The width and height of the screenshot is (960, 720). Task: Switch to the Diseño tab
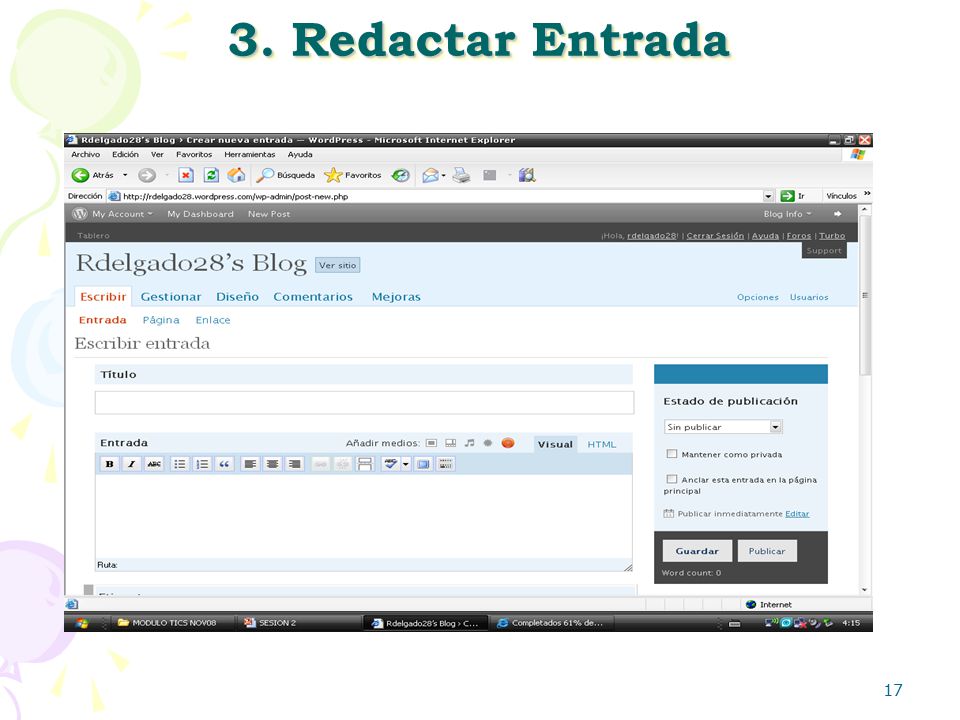[237, 297]
